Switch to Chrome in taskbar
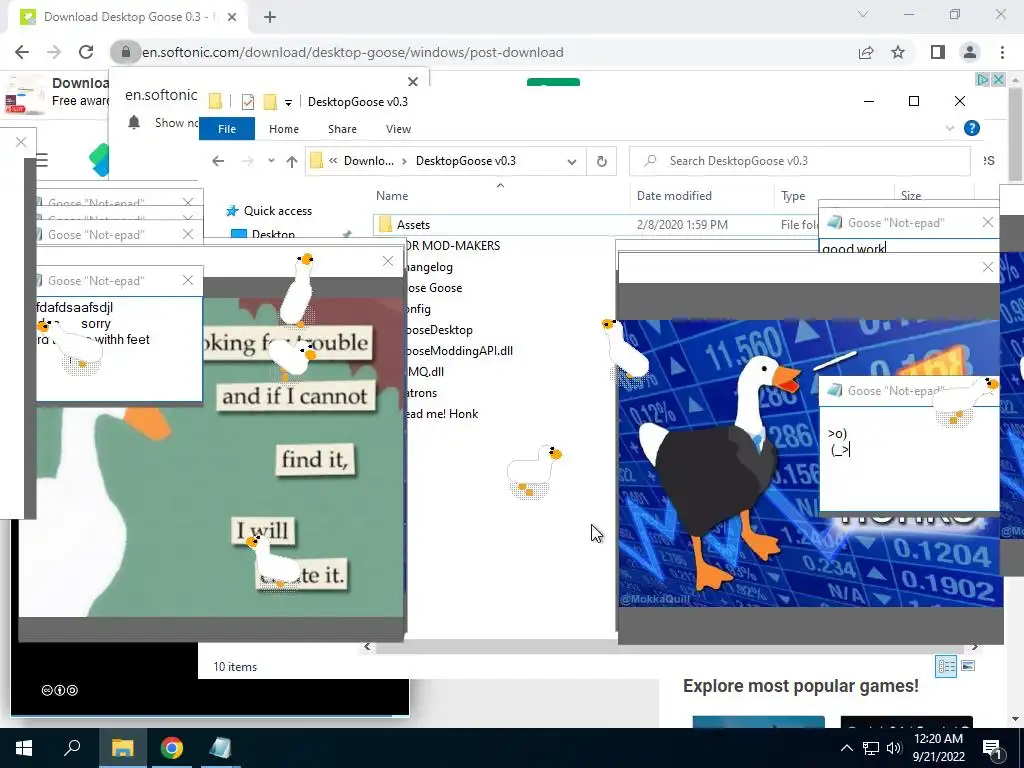Viewport: 1024px width, 768px height. pyautogui.click(x=172, y=748)
